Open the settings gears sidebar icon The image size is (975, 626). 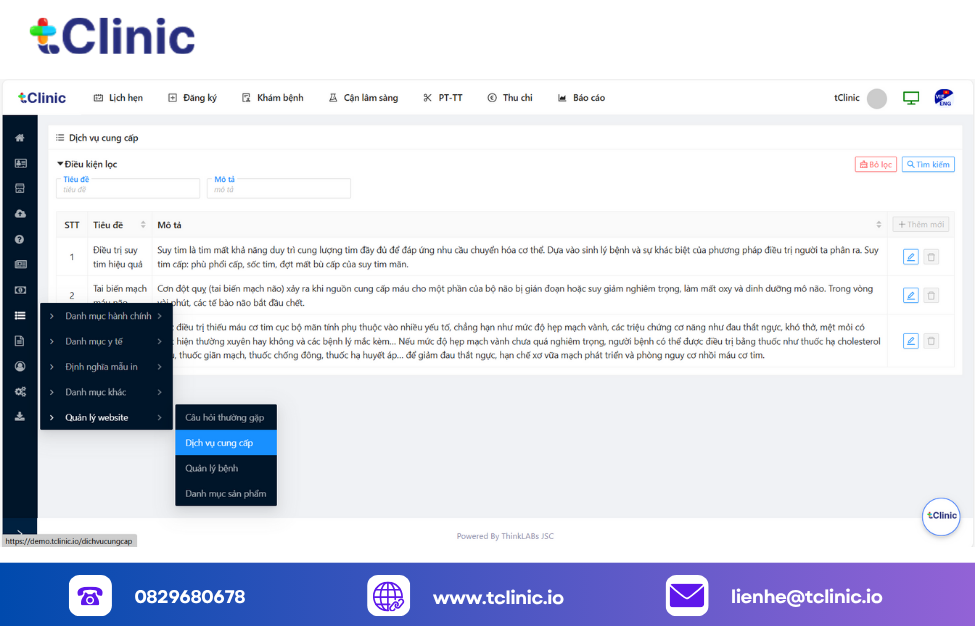coord(20,392)
